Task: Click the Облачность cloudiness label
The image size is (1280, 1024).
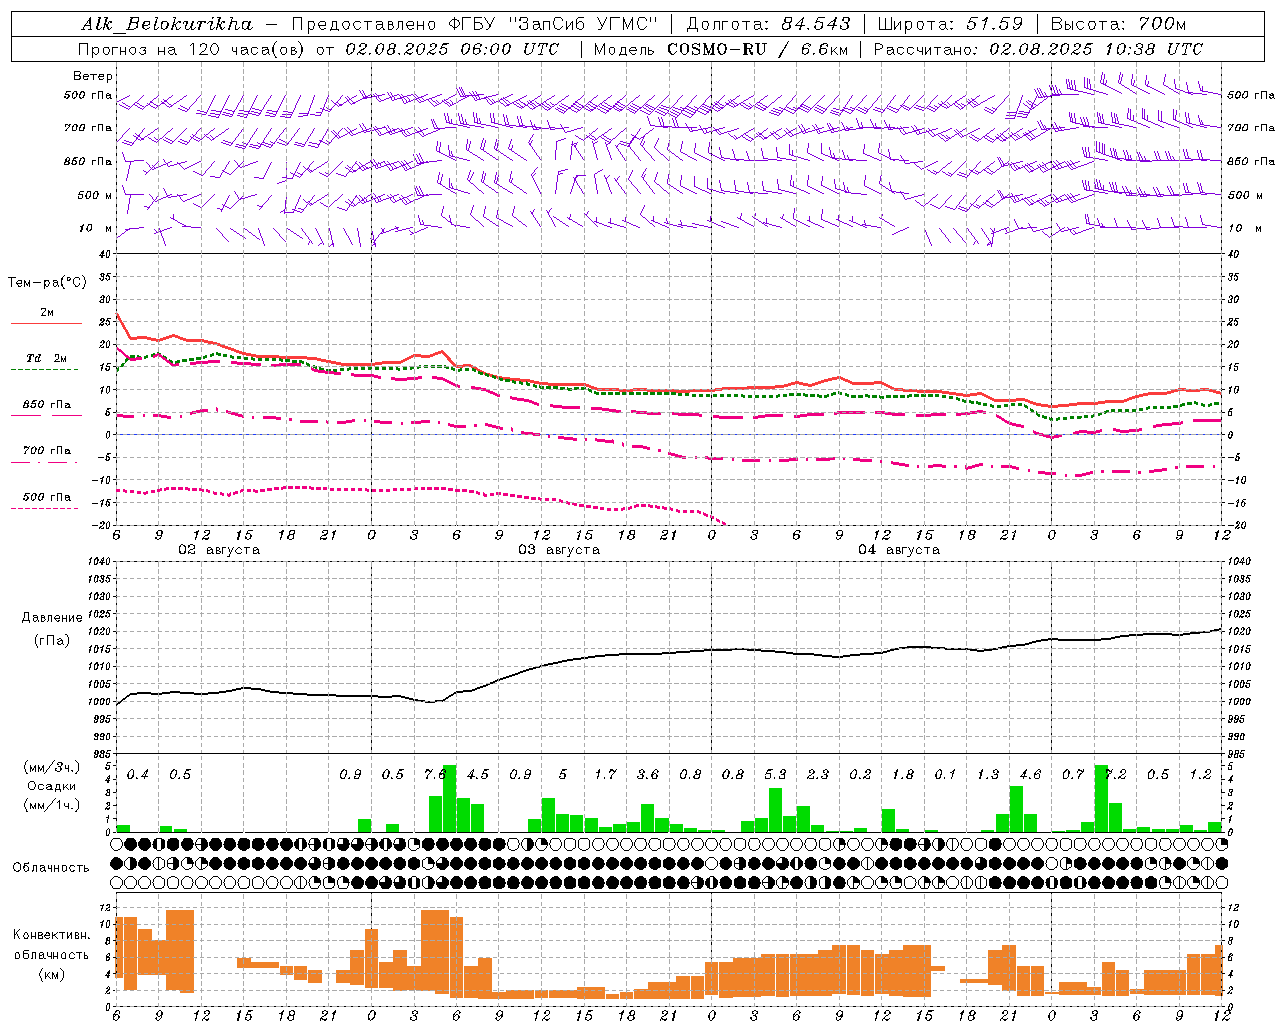Action: pyautogui.click(x=51, y=868)
